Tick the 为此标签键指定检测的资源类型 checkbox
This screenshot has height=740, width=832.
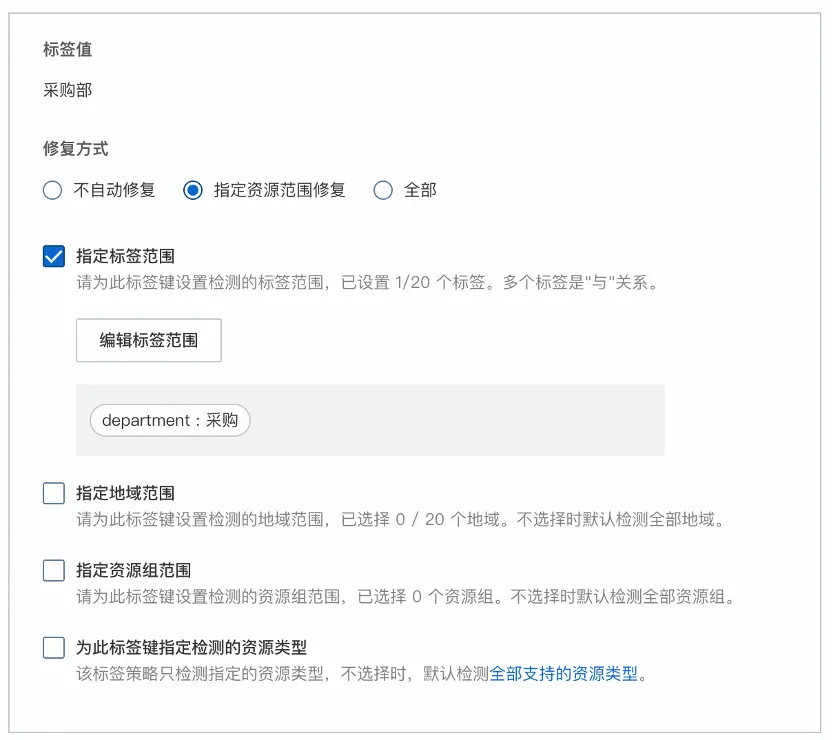54,648
